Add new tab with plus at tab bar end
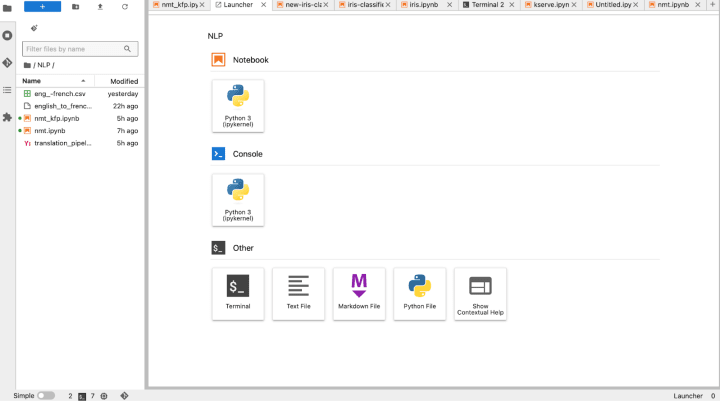This screenshot has width=720, height=401. coord(713,5)
